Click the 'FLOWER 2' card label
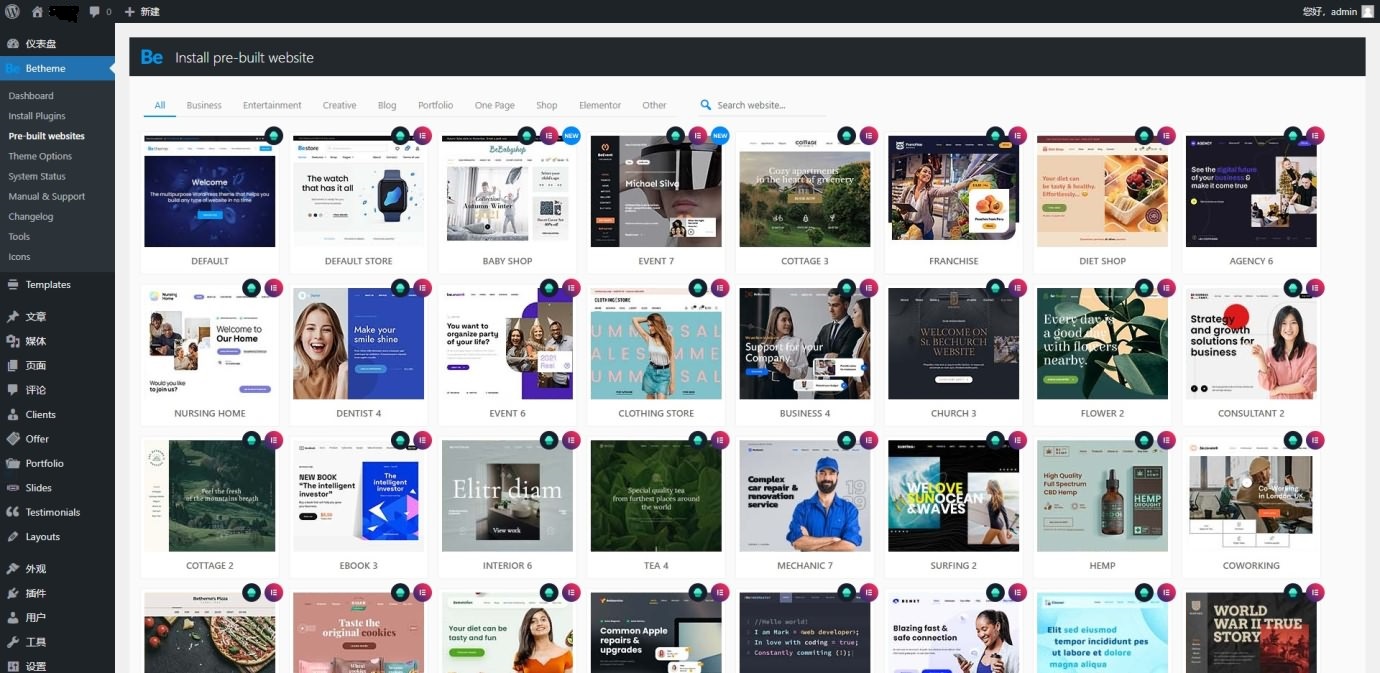 (x=1102, y=413)
